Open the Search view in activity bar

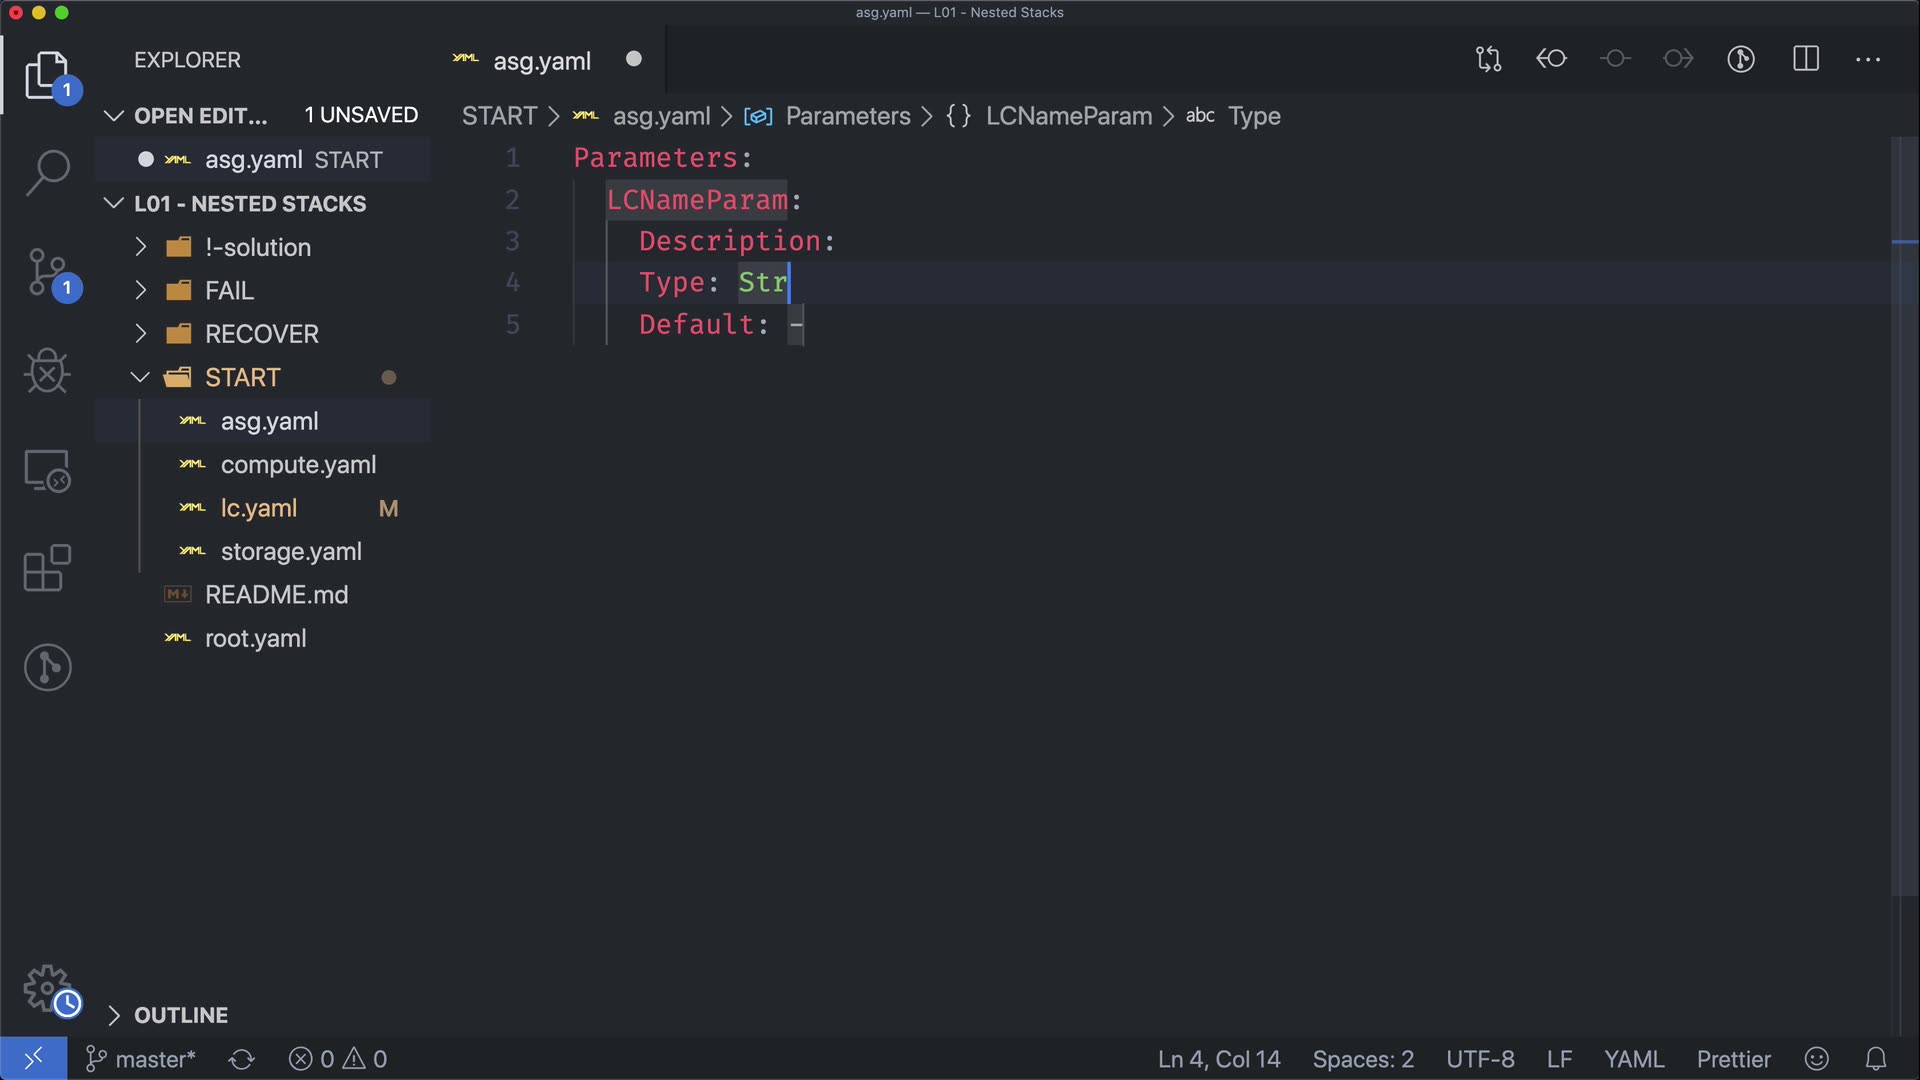[47, 172]
